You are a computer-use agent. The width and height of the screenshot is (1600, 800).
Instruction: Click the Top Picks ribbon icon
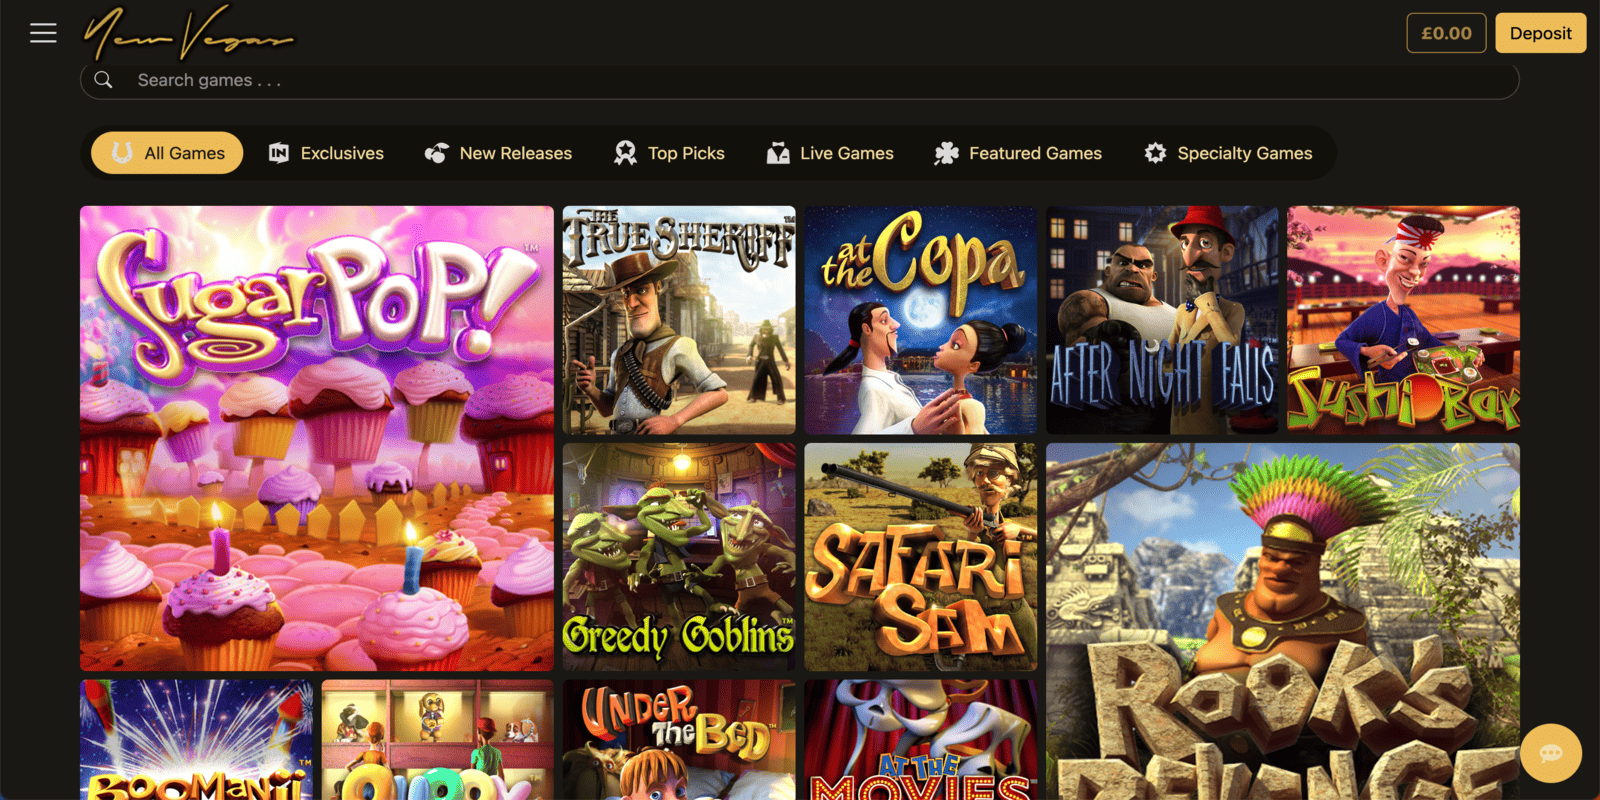pos(625,153)
